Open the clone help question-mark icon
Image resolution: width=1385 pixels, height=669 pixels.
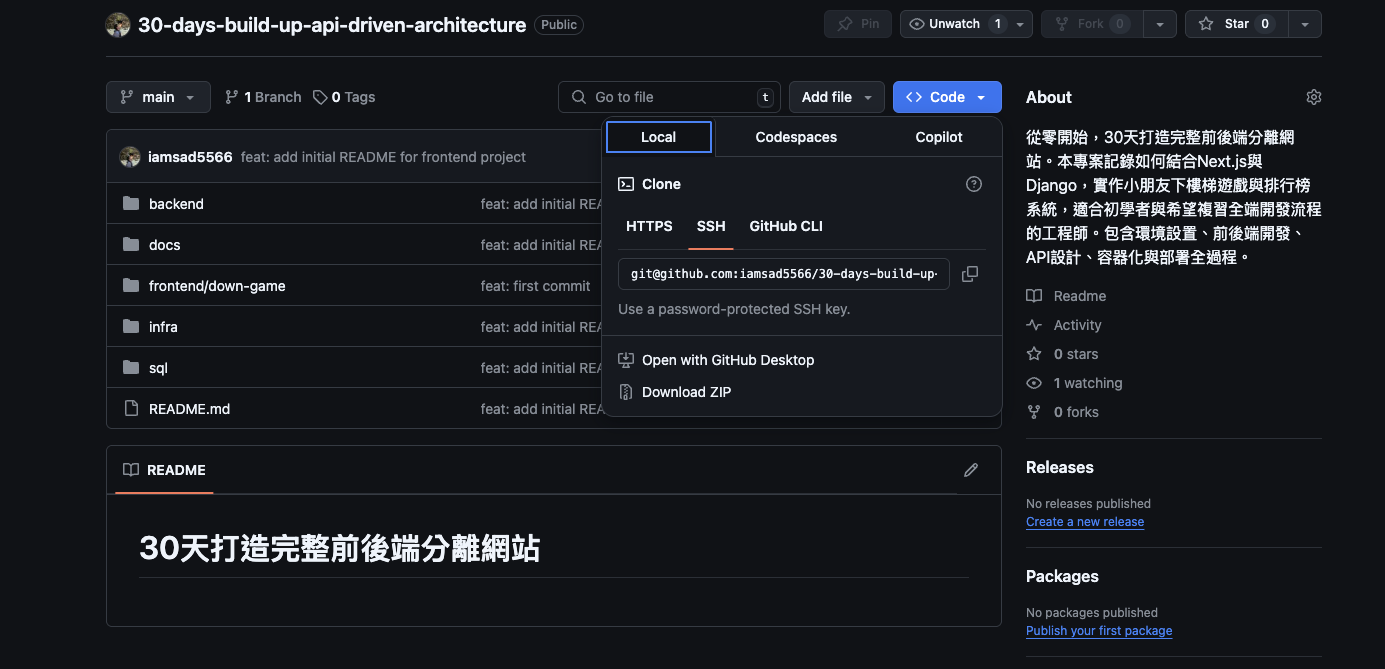974,184
